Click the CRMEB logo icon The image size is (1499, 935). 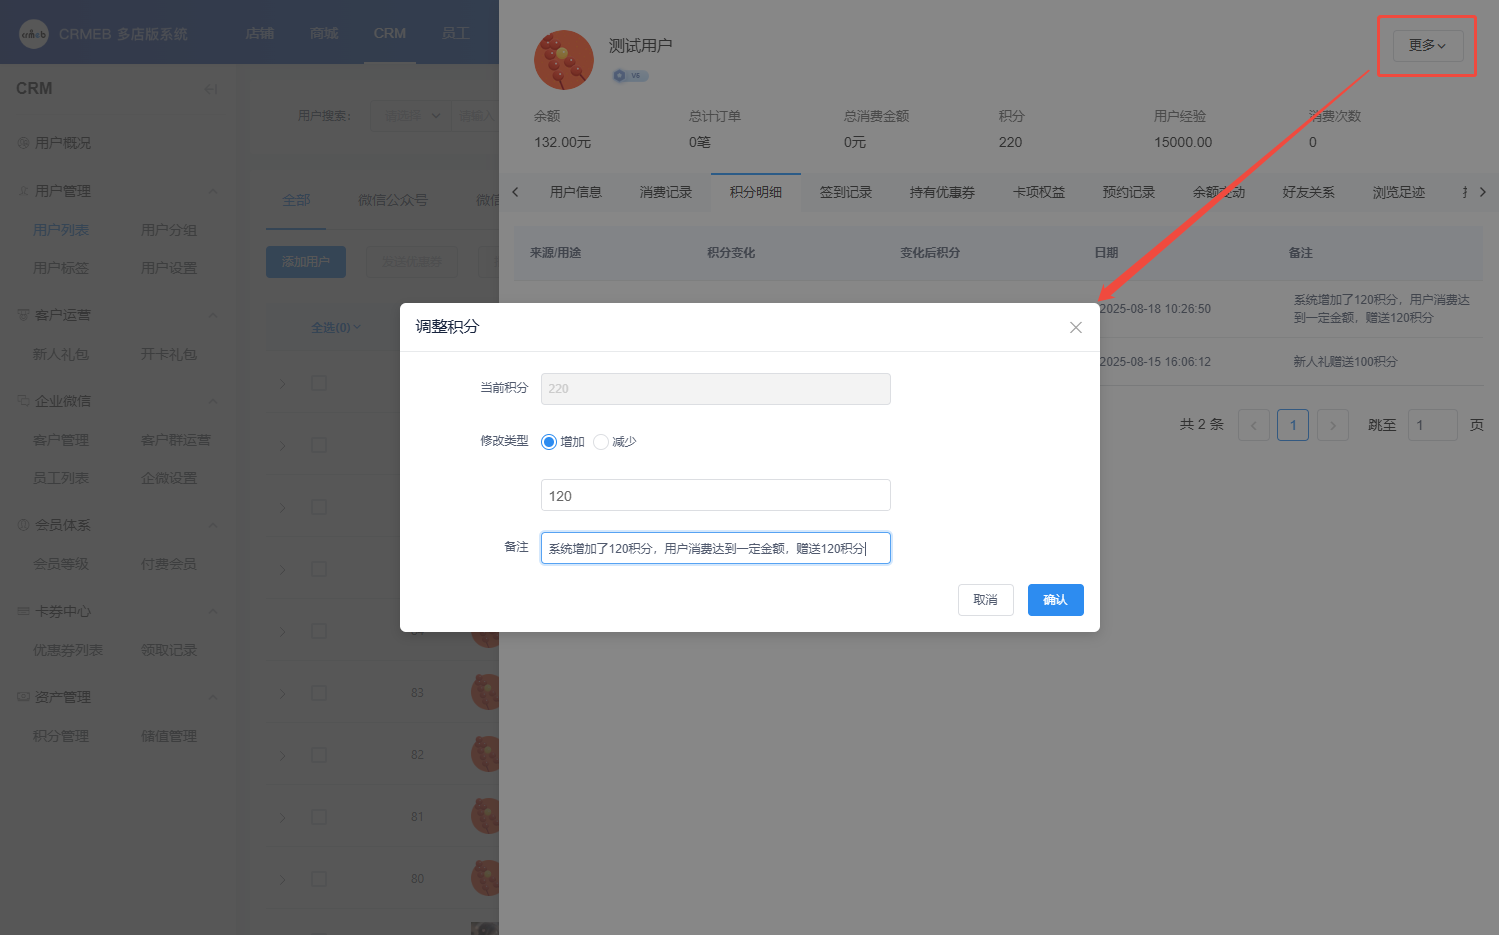point(34,34)
